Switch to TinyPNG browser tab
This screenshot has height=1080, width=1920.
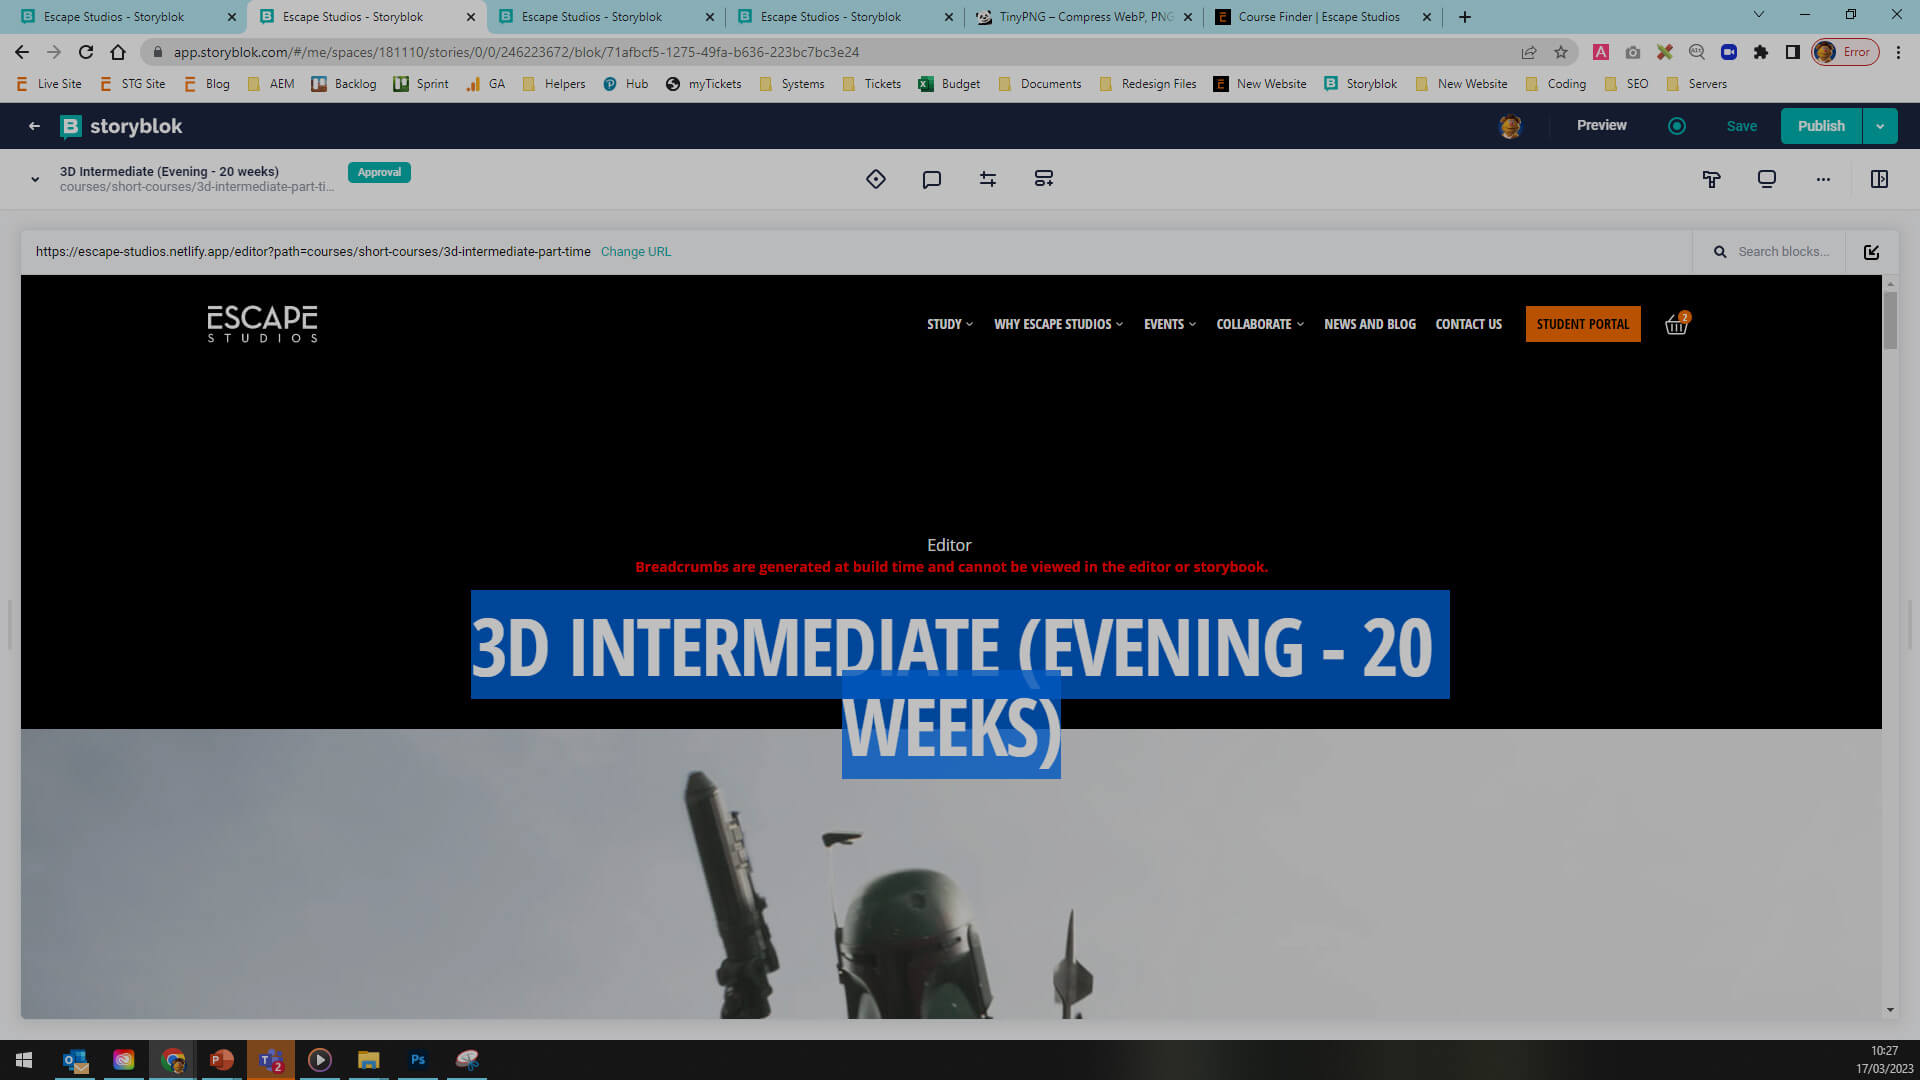1085,17
